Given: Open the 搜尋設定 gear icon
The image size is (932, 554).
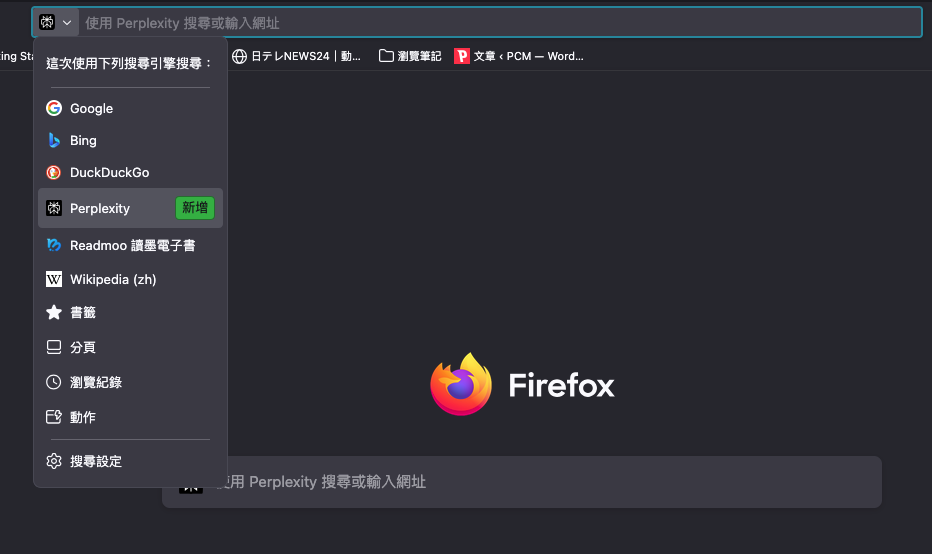Looking at the screenshot, I should [x=54, y=461].
